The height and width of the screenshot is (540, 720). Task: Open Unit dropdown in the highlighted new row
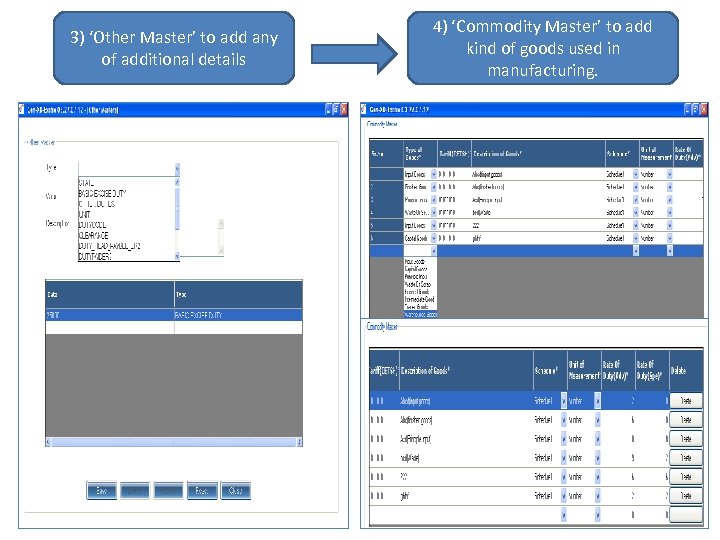tap(669, 251)
